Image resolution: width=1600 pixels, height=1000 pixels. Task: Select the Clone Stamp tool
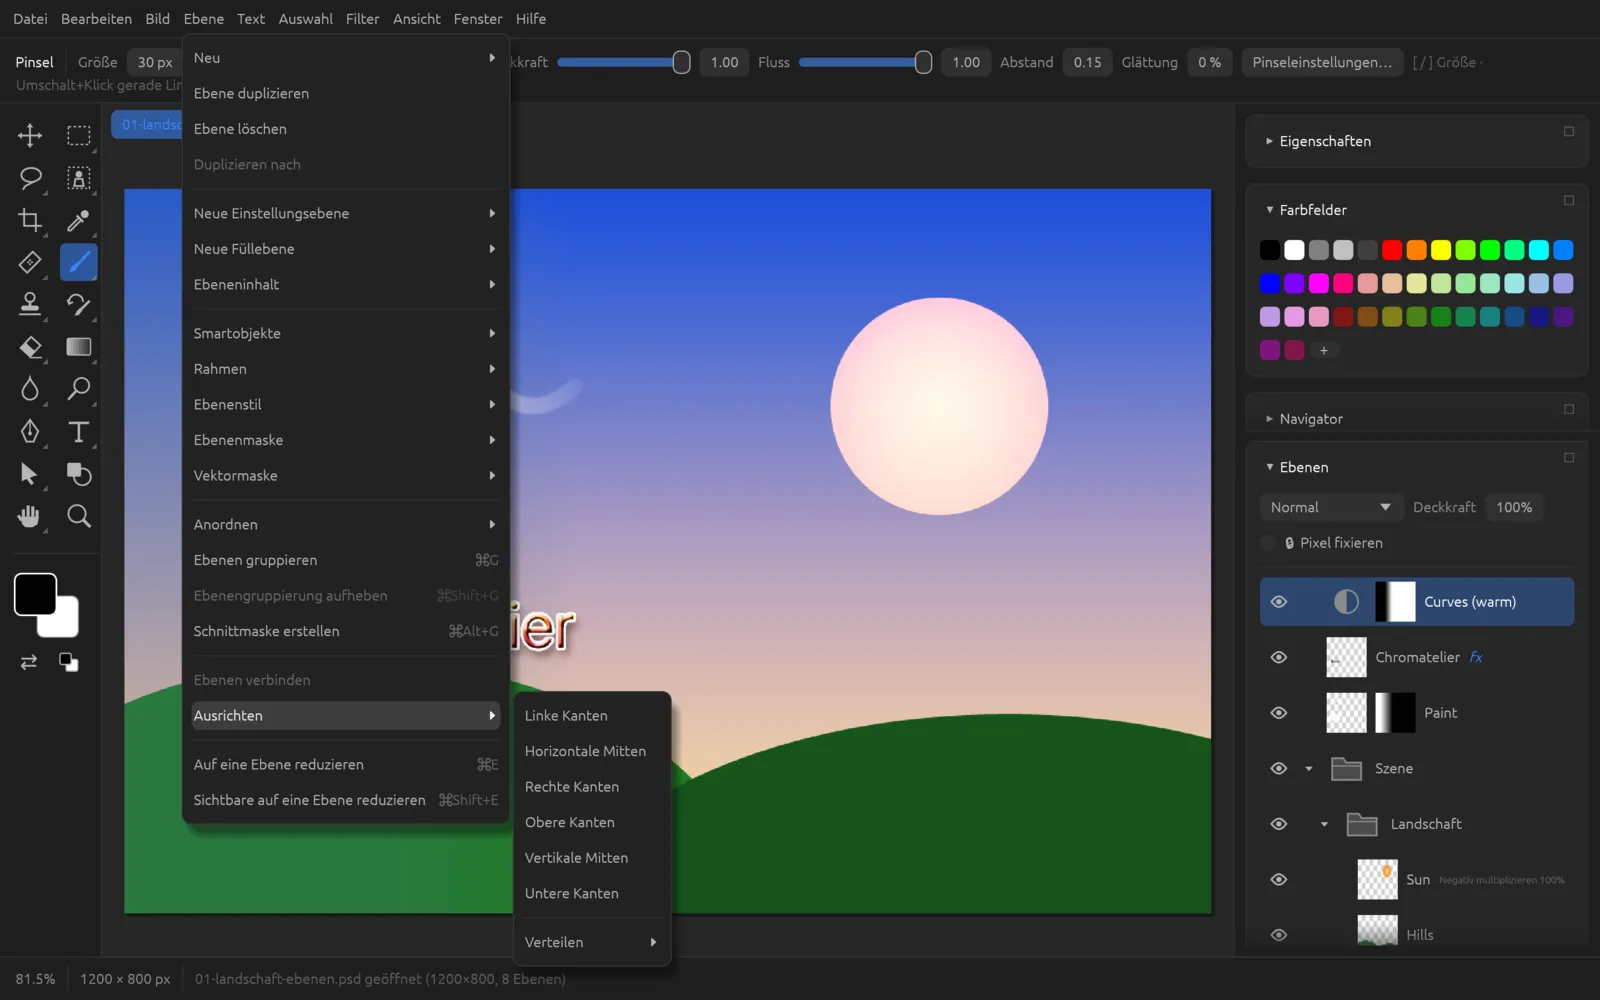coord(30,304)
